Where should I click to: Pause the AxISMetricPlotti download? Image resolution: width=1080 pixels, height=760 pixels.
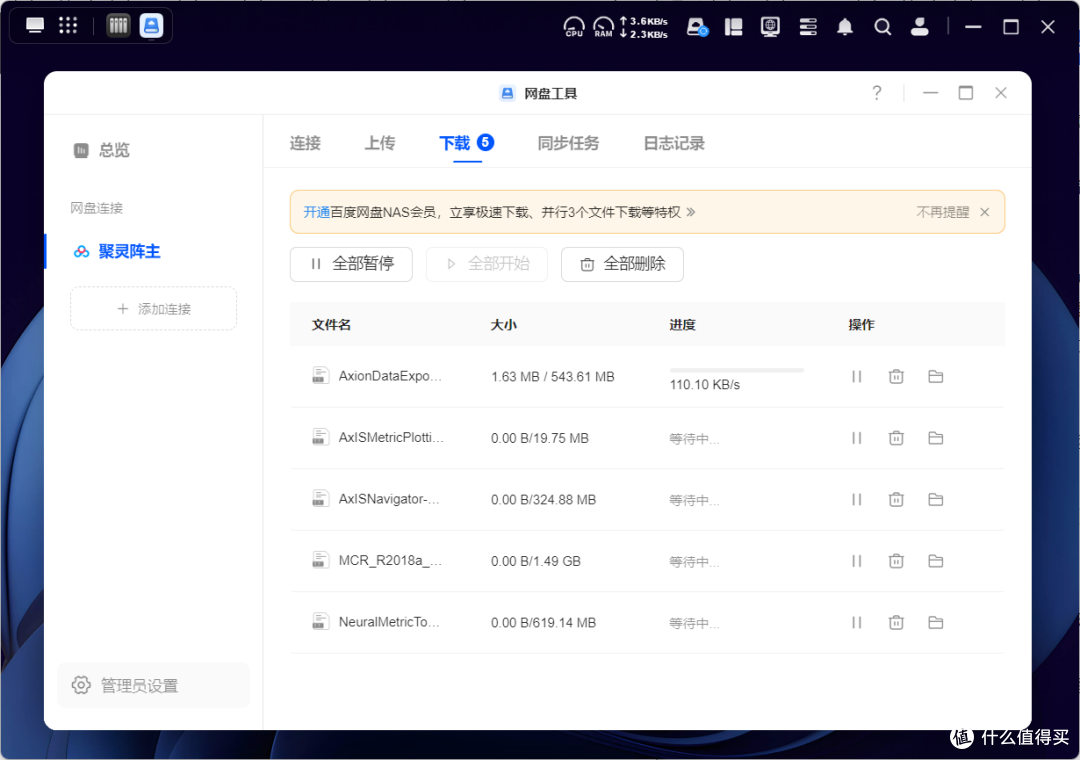click(x=856, y=438)
